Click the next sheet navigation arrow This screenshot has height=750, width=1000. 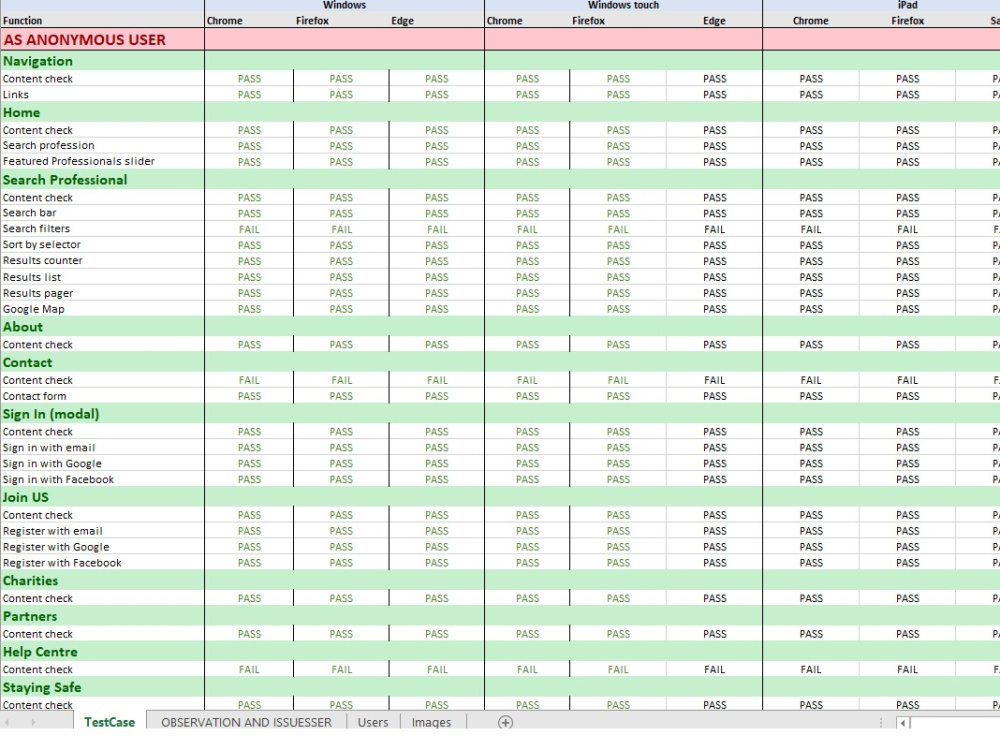coord(33,722)
